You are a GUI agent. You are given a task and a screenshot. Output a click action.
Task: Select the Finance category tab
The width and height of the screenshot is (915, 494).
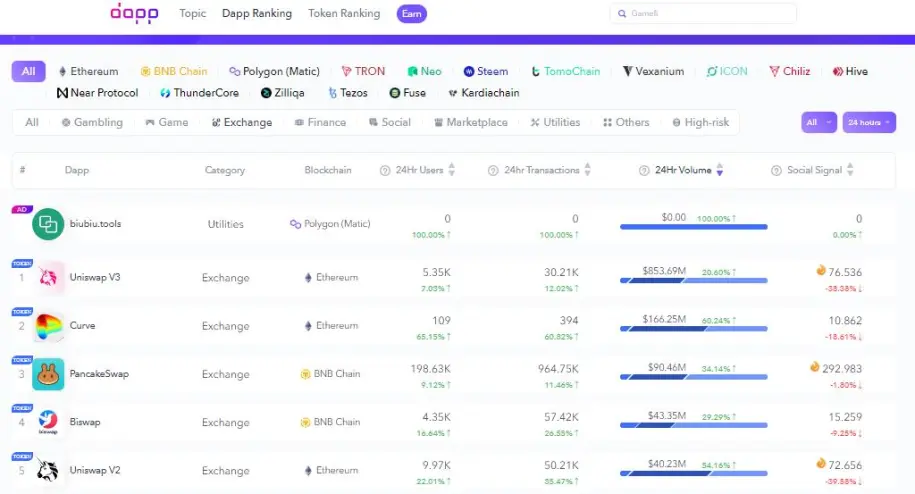(x=320, y=122)
